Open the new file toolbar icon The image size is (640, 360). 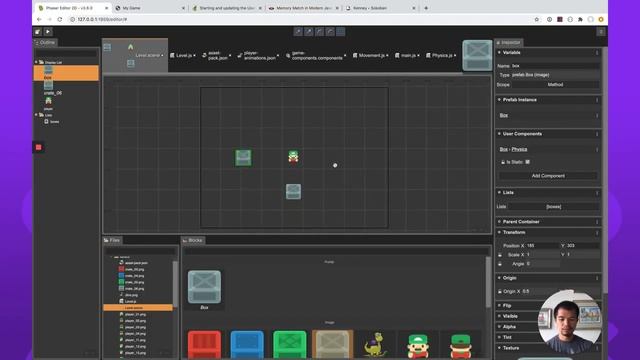tap(38, 32)
